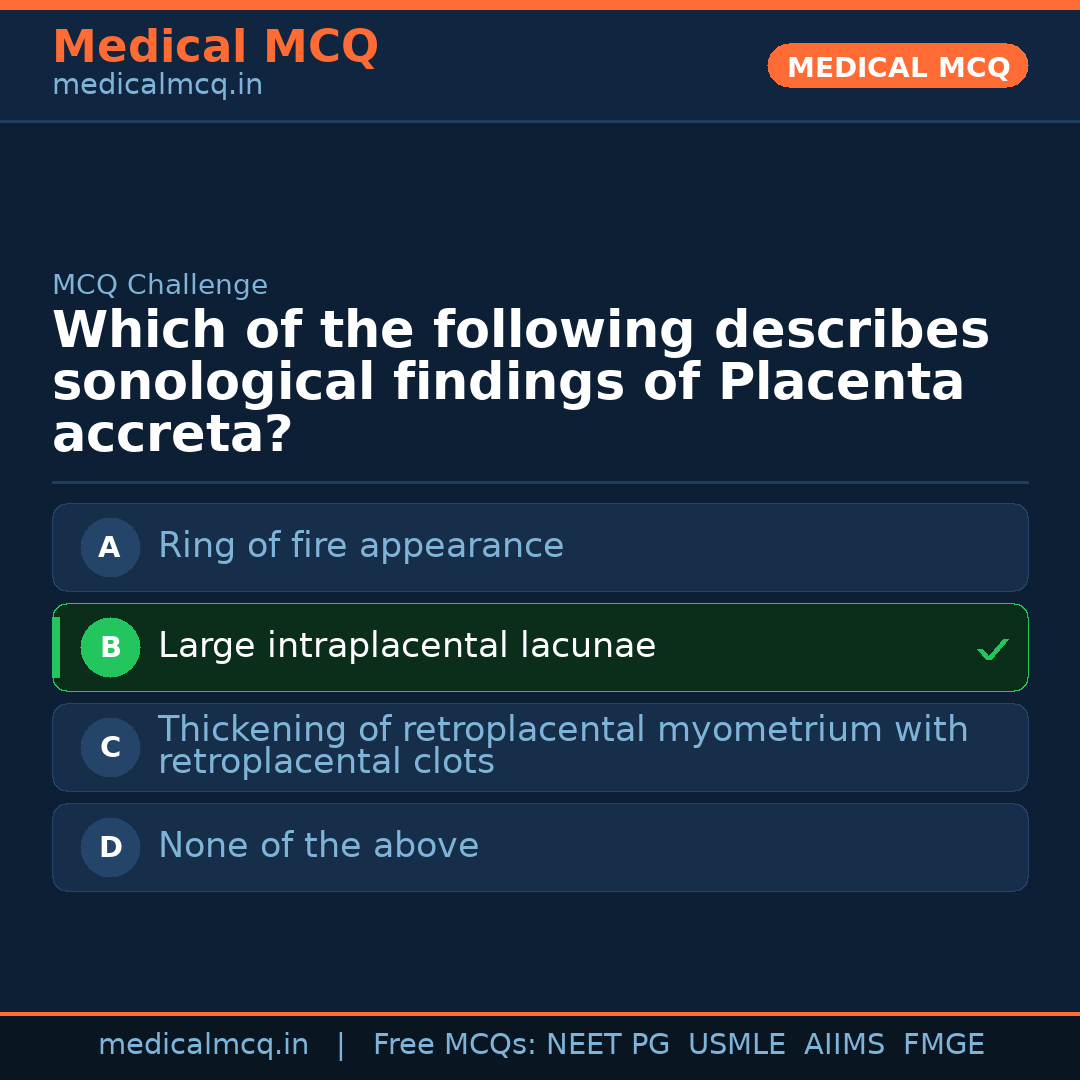Click the MCQ Challenge label

160,285
